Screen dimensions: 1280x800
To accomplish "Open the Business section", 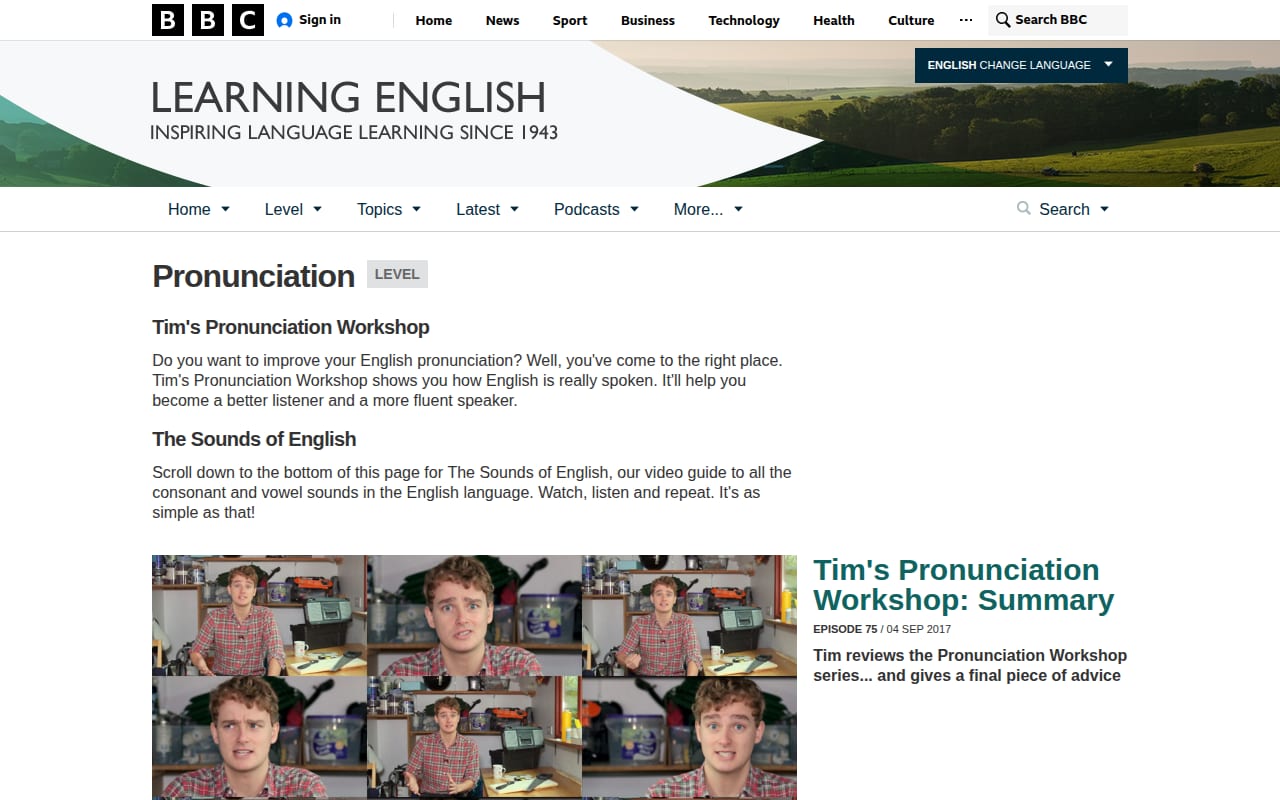I will point(648,20).
